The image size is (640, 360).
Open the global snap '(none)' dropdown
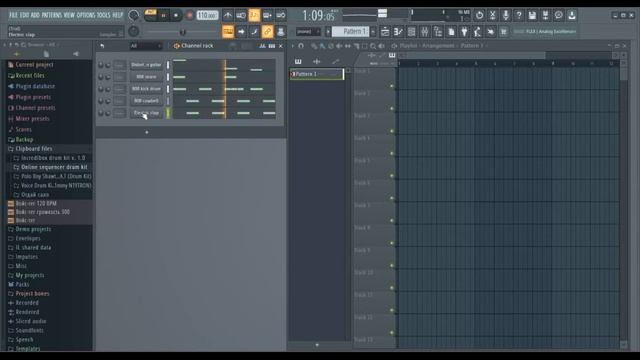pos(308,31)
